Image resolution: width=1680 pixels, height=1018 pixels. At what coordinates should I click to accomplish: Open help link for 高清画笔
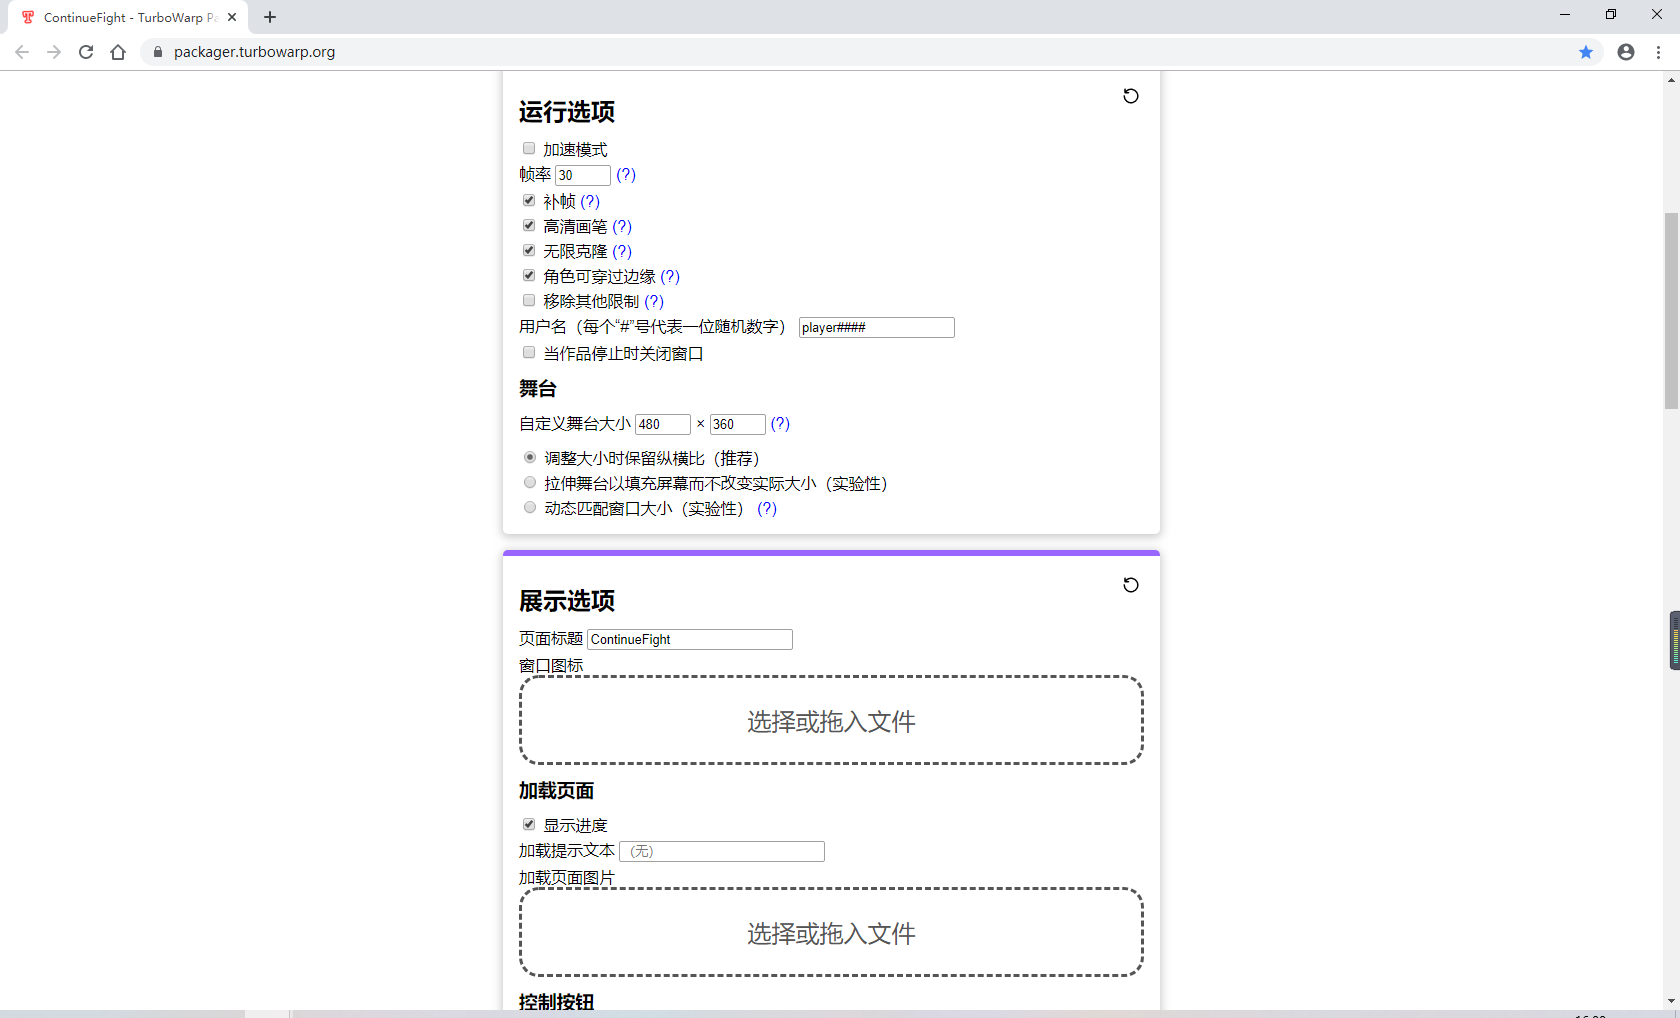622,226
